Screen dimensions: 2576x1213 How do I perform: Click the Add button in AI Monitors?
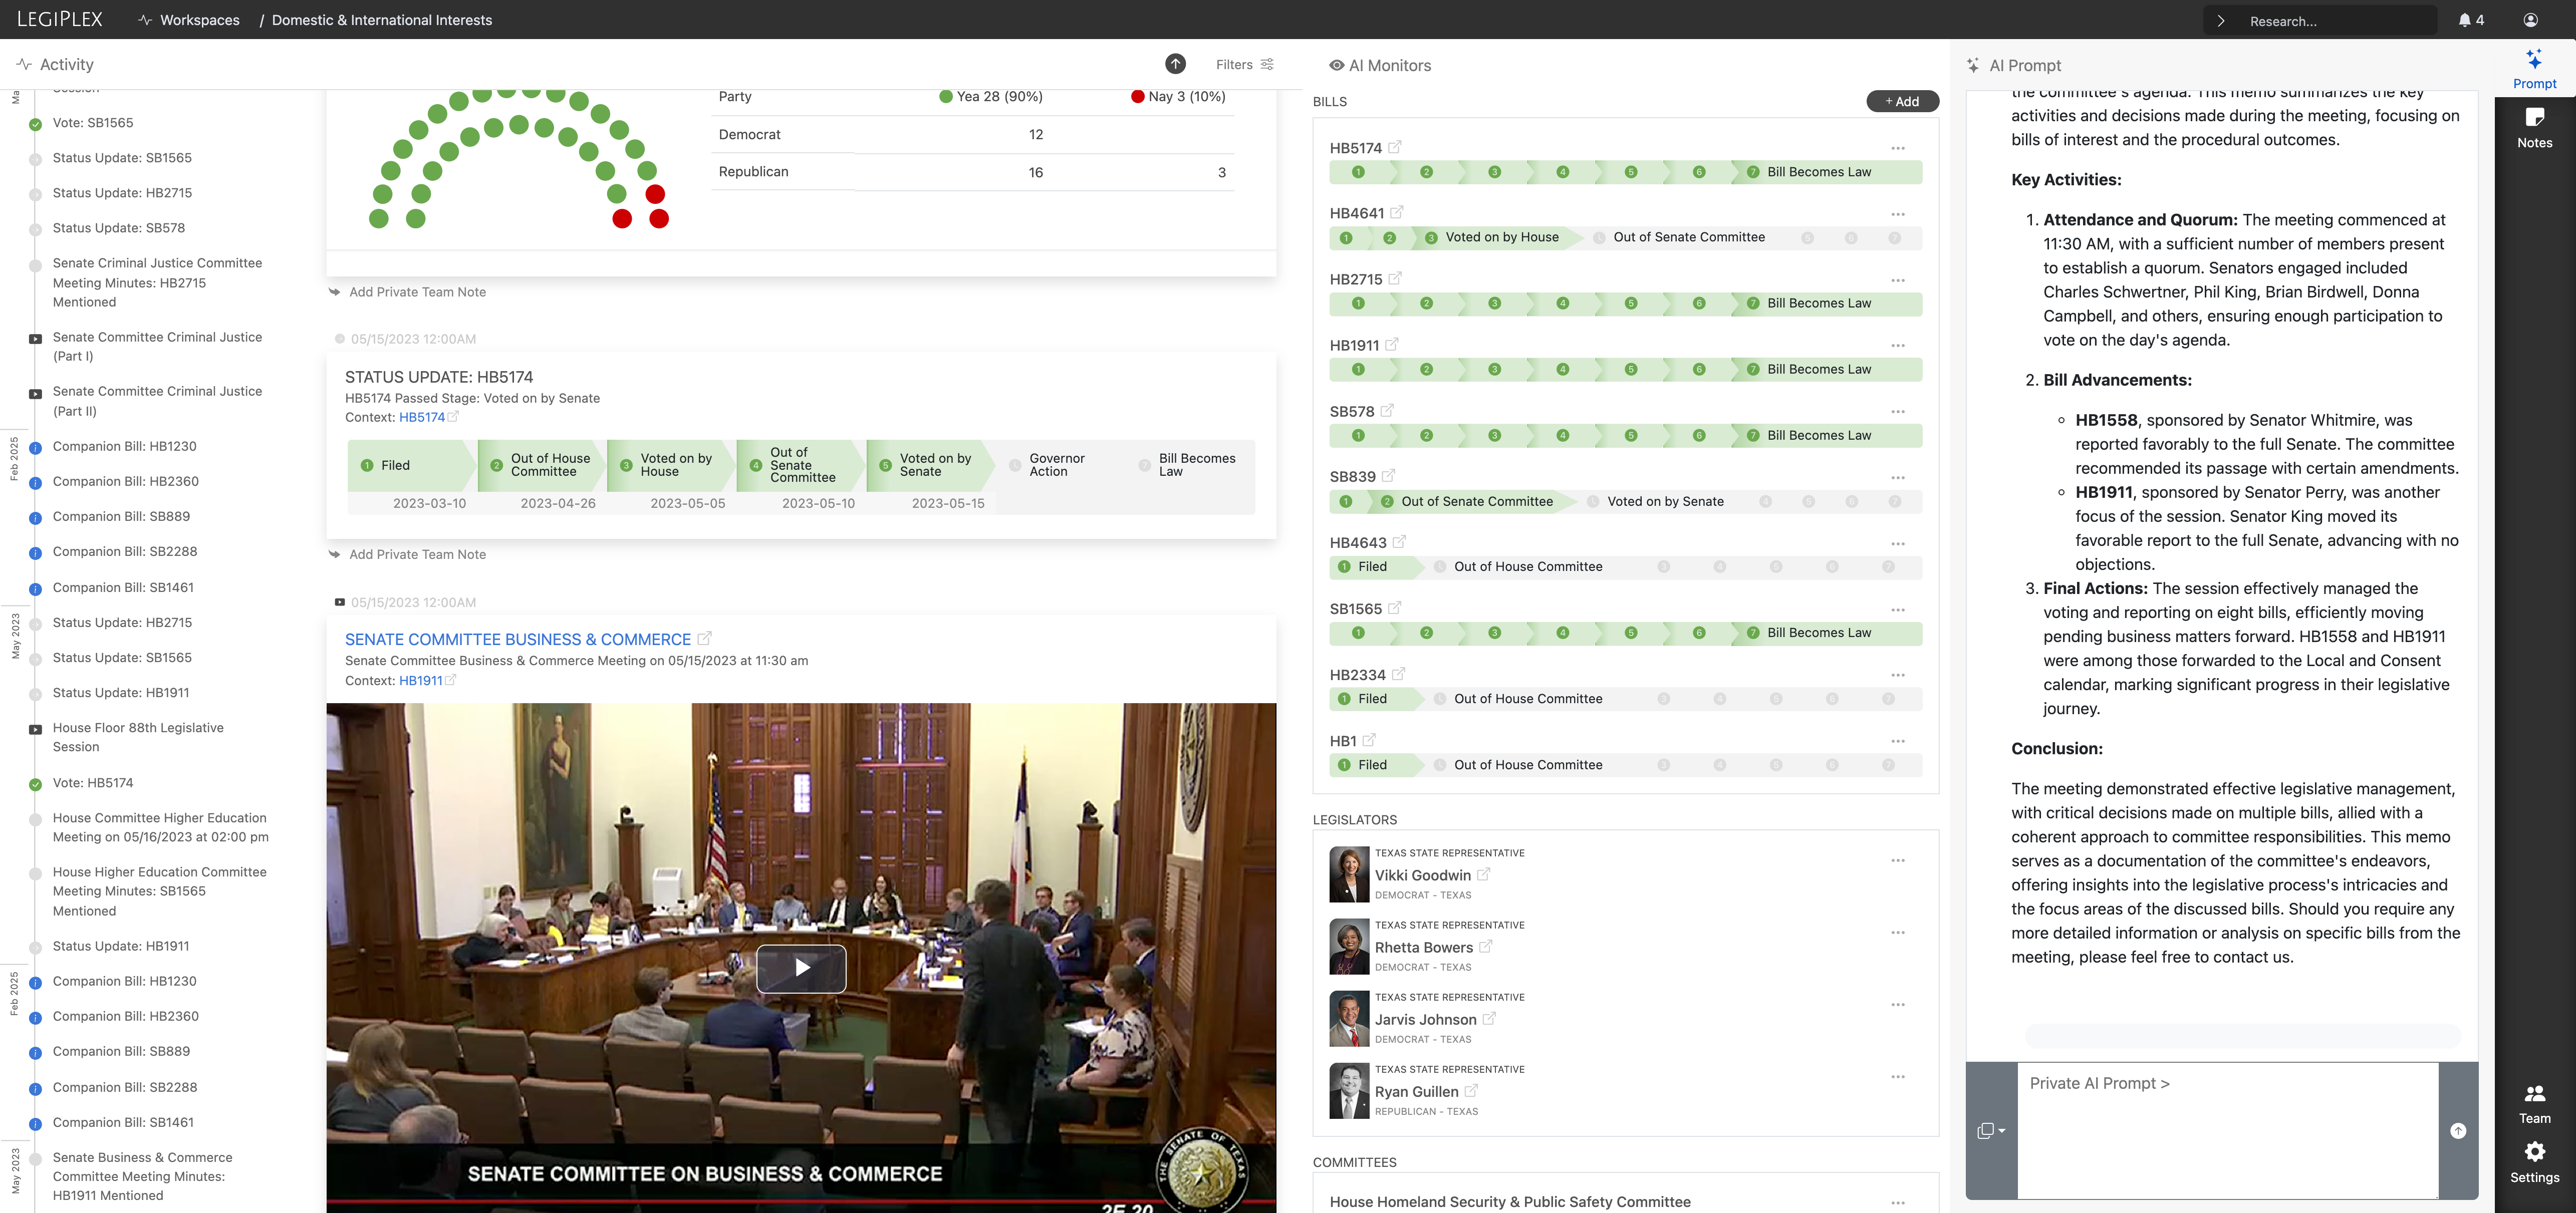tap(1902, 101)
